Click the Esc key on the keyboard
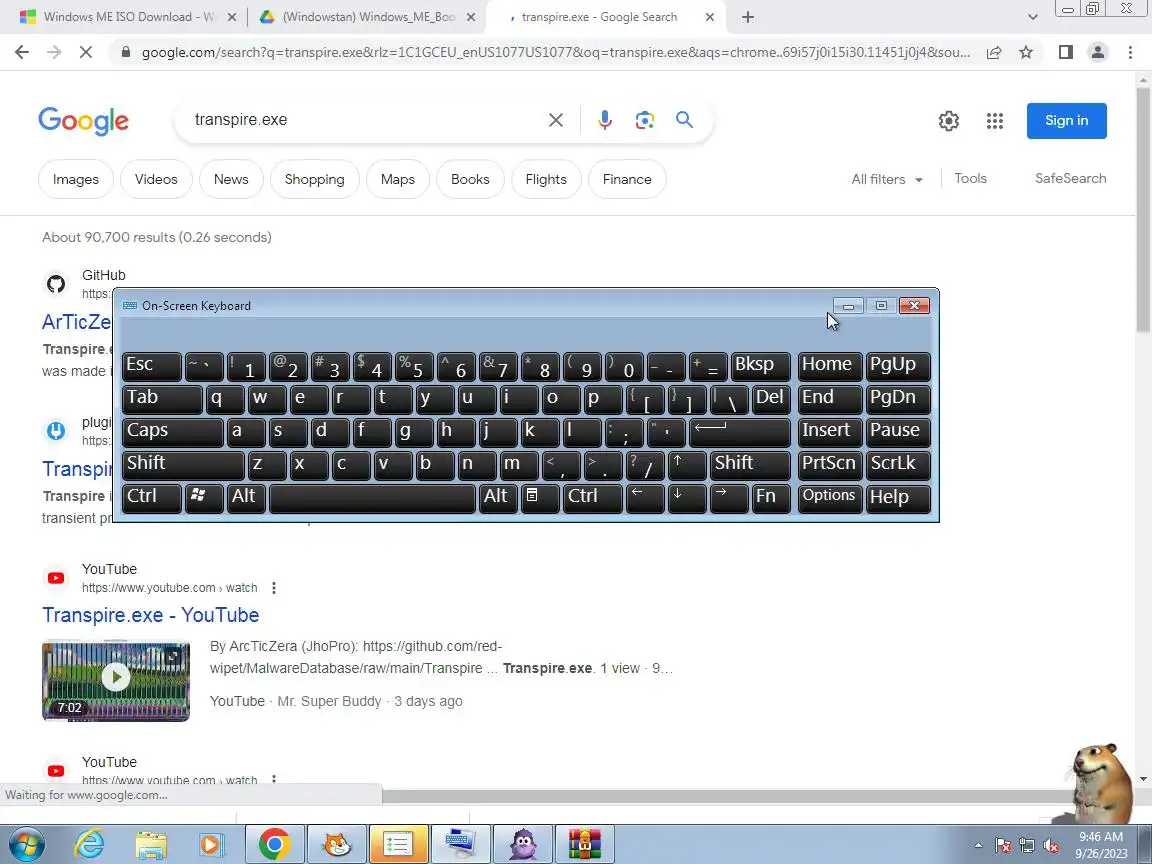Screen dimensions: 1152x864 point(151,366)
